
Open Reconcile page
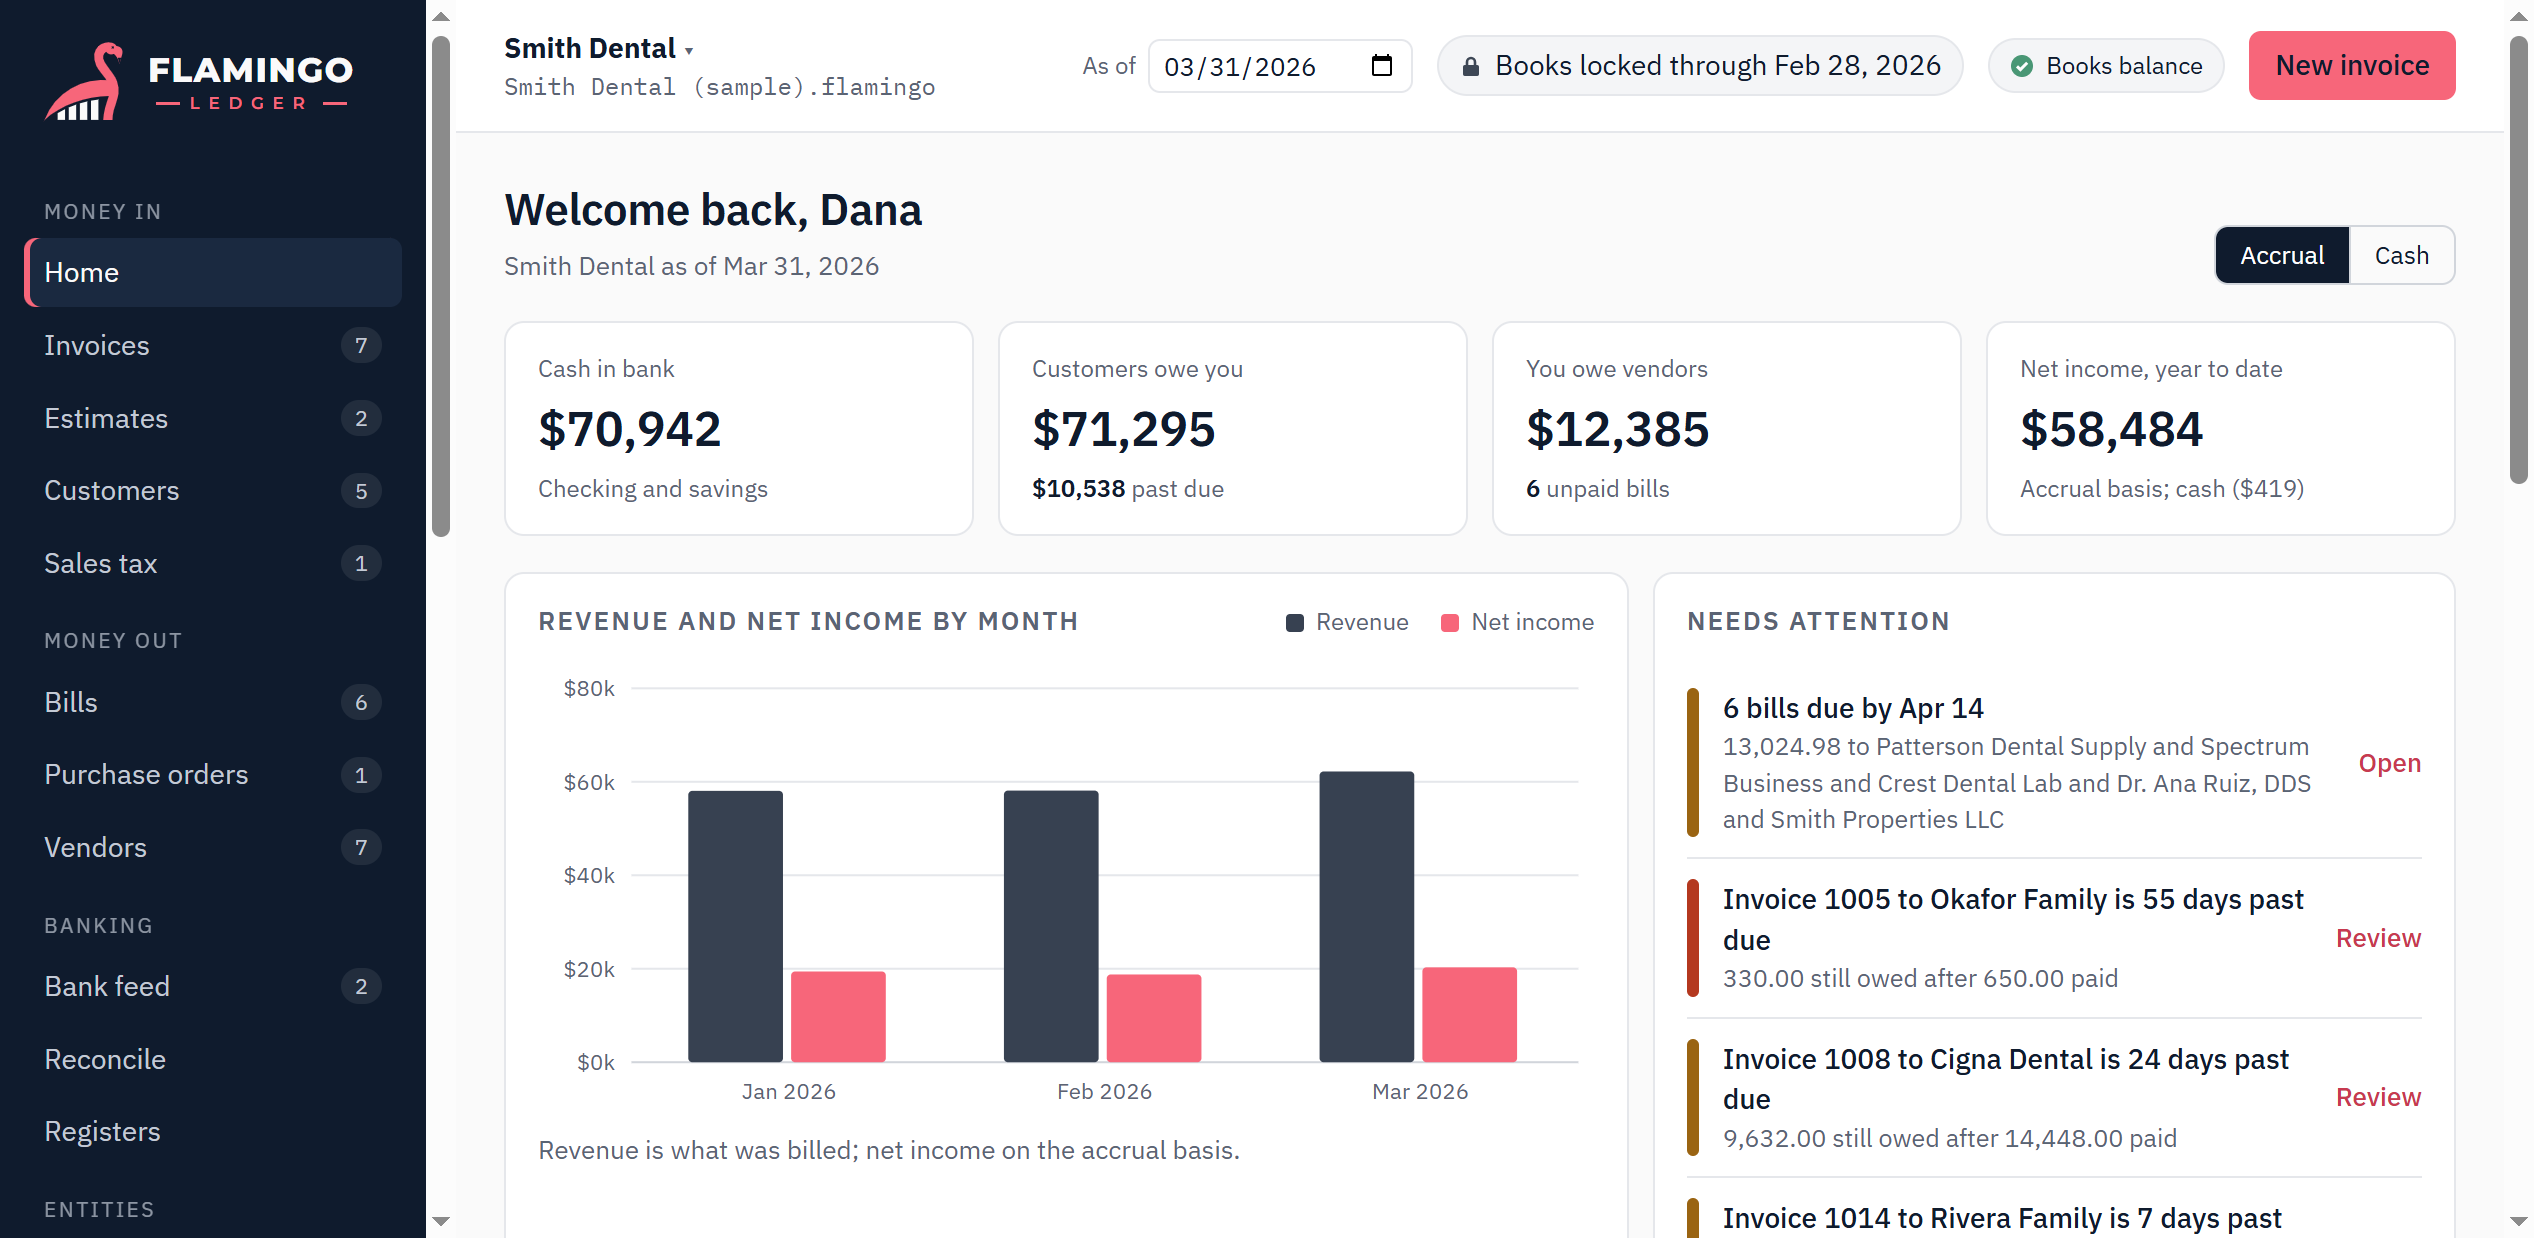(x=213, y=1059)
